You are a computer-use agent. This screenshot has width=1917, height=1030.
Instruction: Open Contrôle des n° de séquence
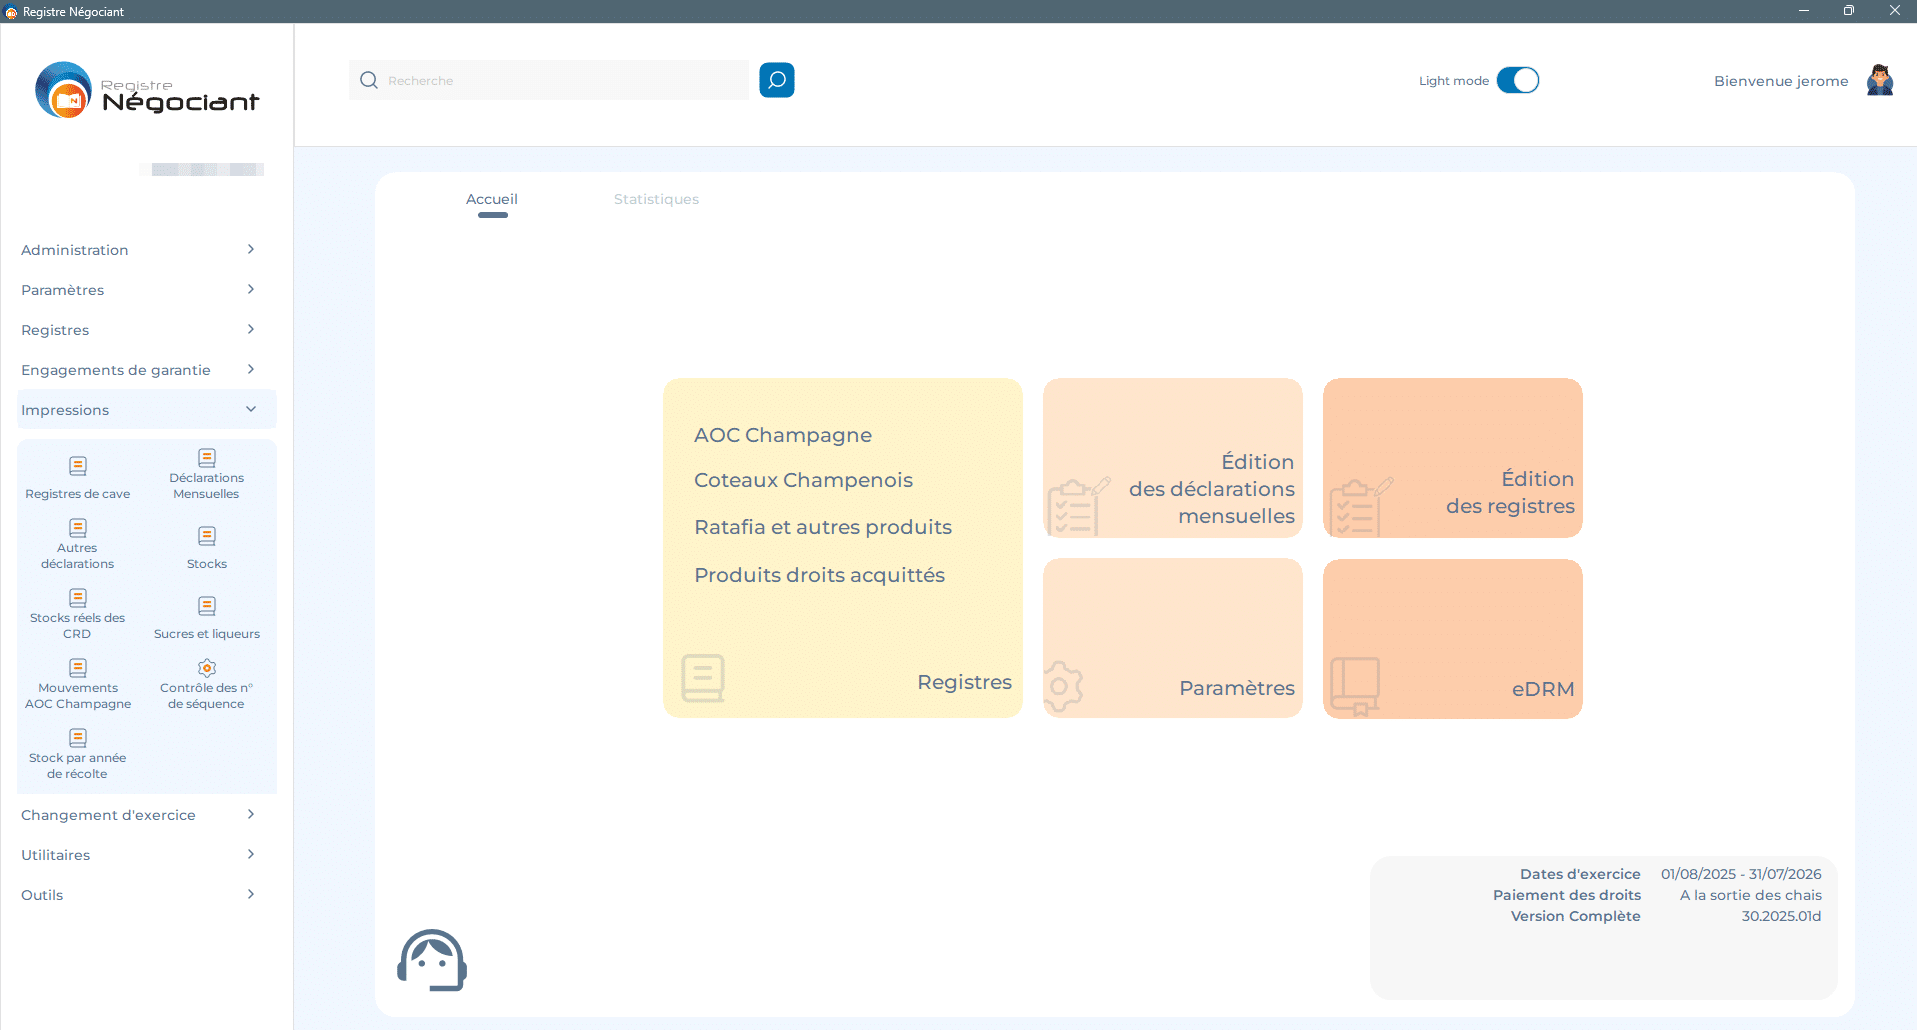207,669
